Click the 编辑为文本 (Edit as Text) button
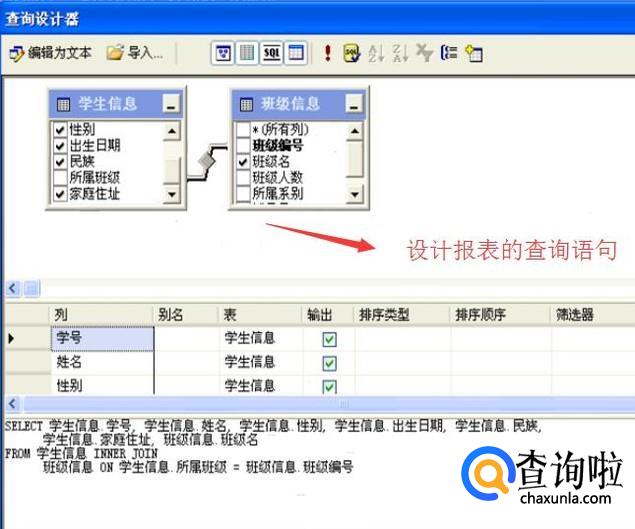Image resolution: width=635 pixels, height=529 pixels. click(50, 53)
